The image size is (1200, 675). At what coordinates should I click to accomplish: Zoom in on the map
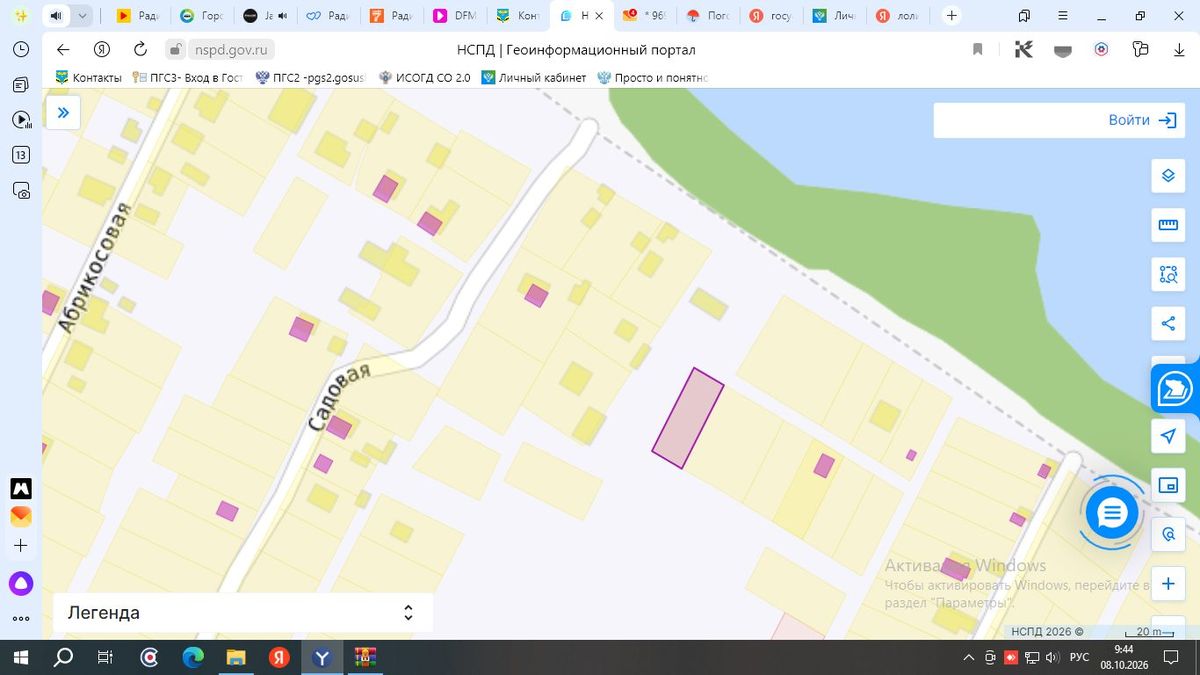[1168, 584]
